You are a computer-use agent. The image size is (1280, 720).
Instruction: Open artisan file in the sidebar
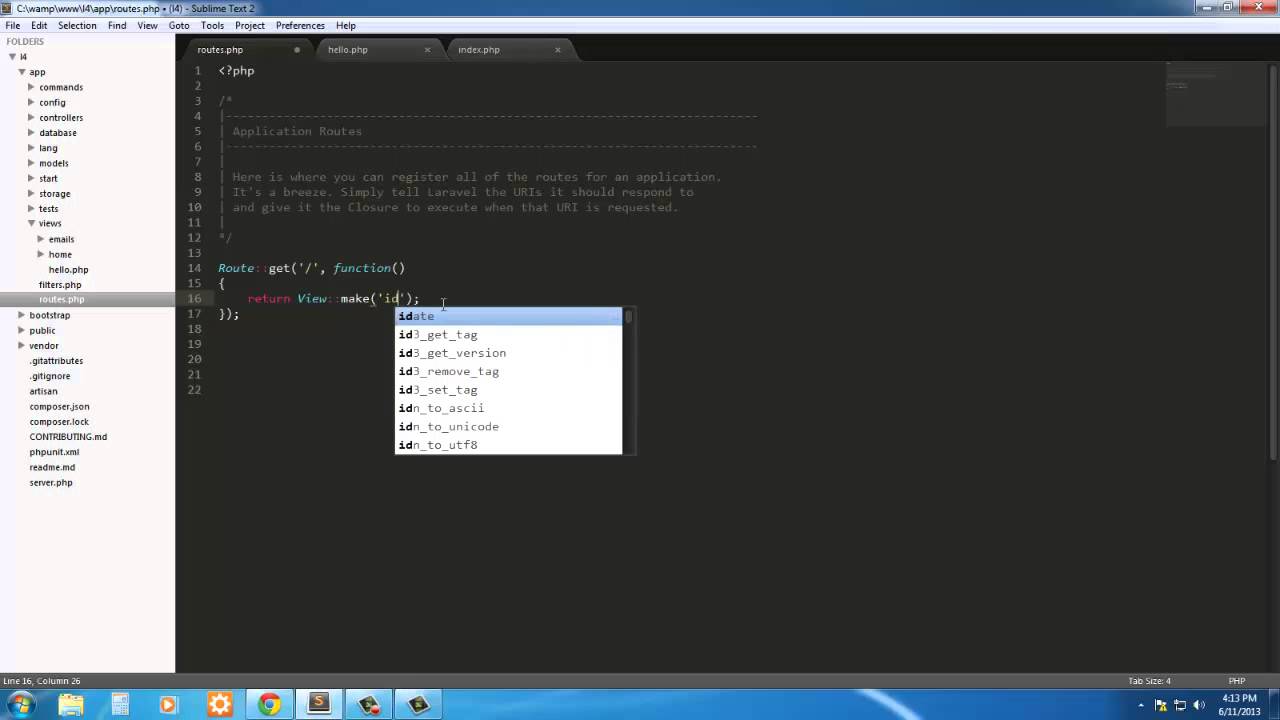43,391
